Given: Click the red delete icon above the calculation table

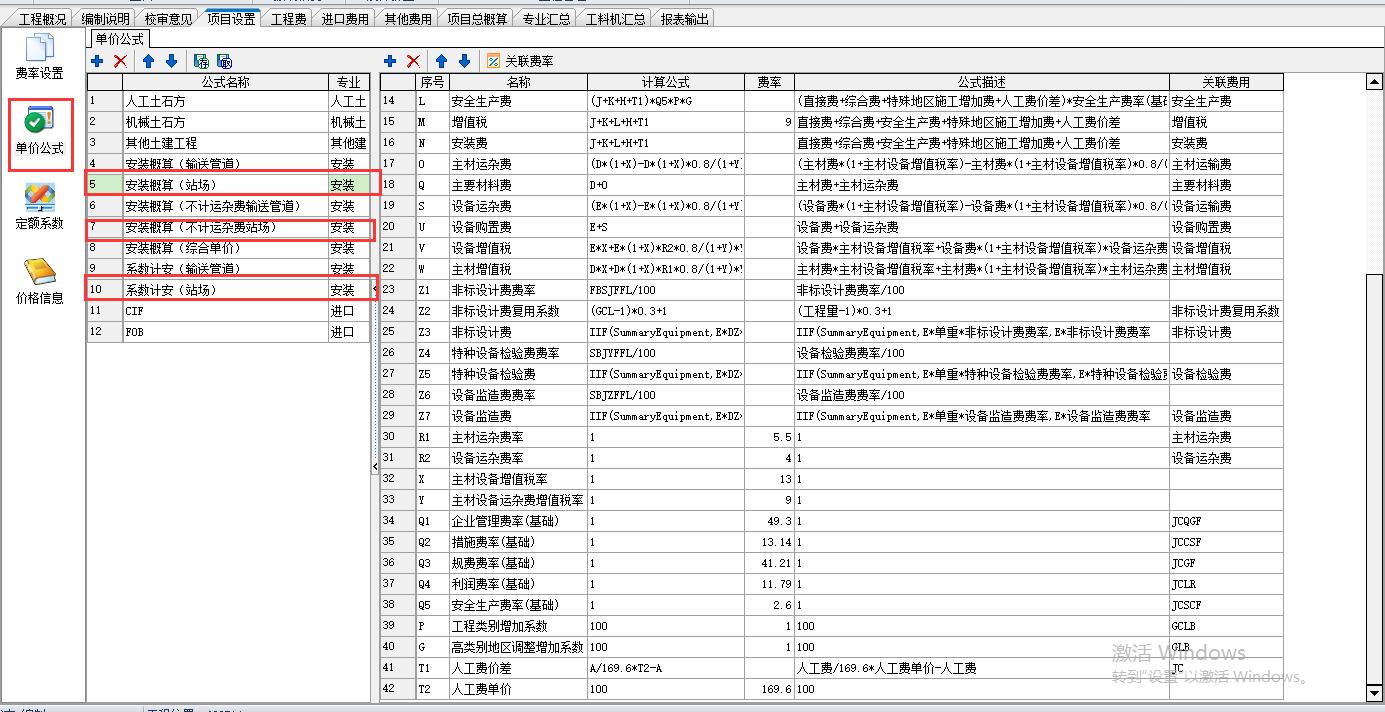Looking at the screenshot, I should 413,61.
